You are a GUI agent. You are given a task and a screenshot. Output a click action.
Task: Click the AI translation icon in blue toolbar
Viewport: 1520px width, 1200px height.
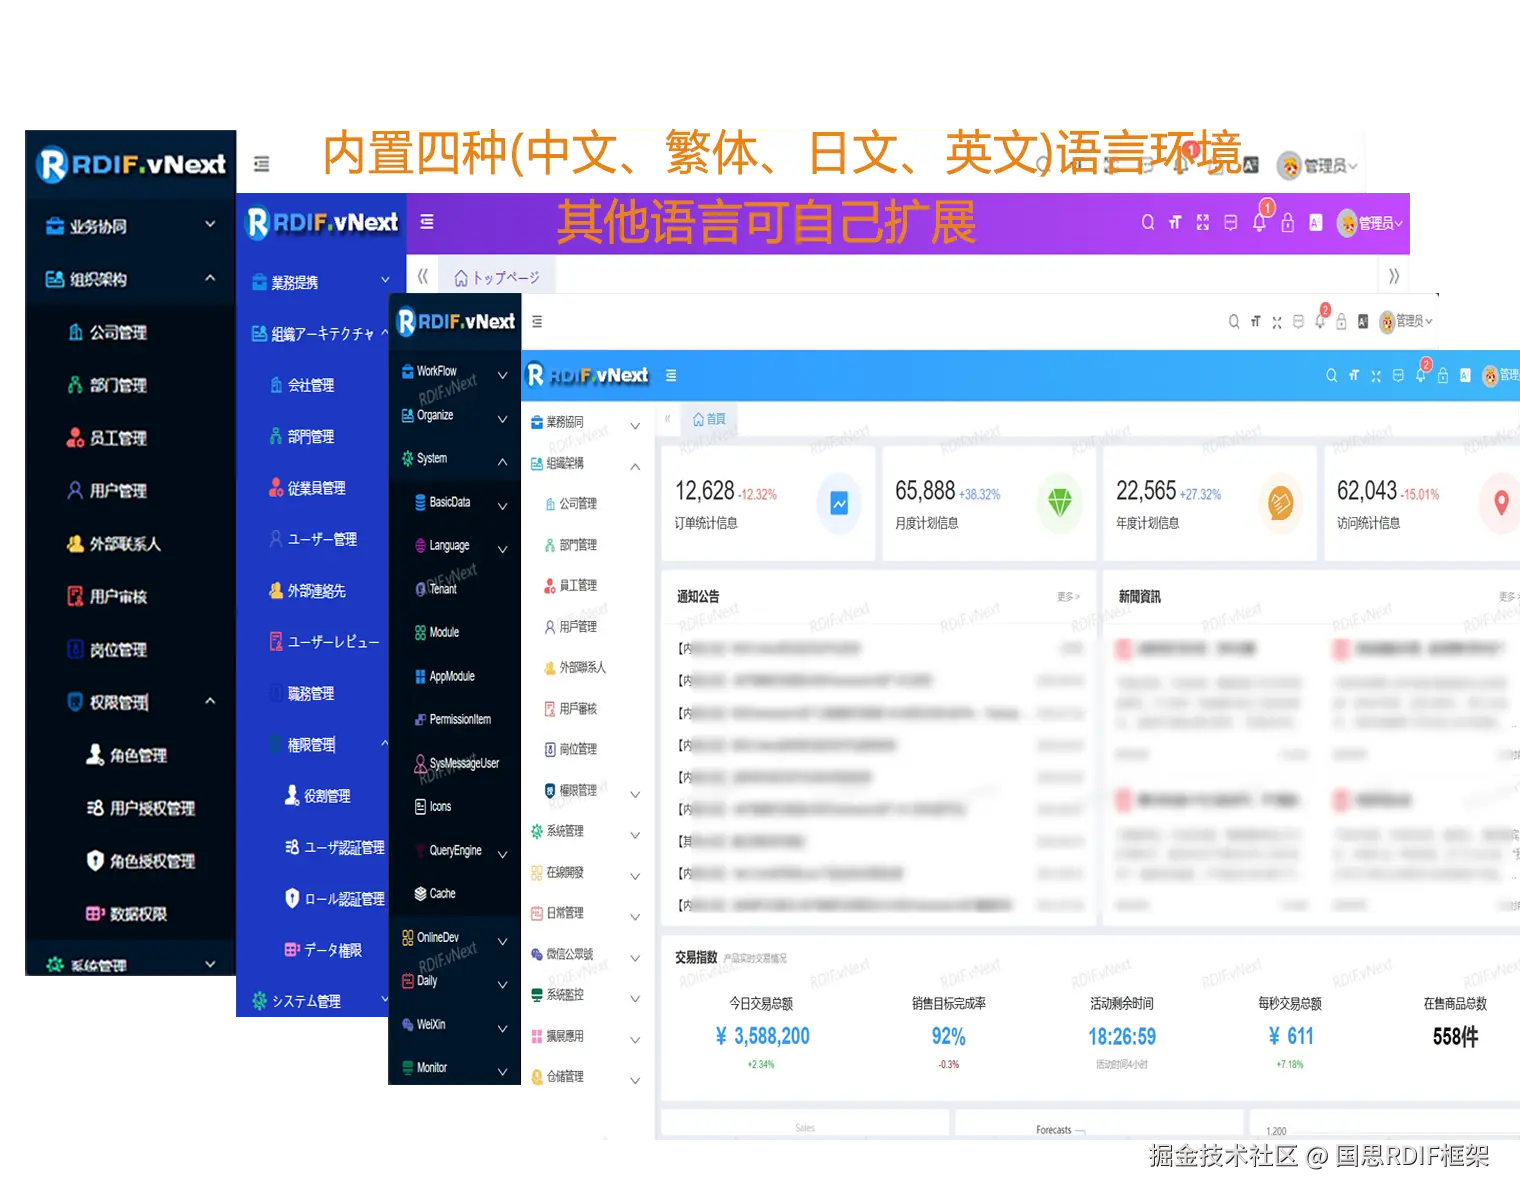pyautogui.click(x=1465, y=375)
